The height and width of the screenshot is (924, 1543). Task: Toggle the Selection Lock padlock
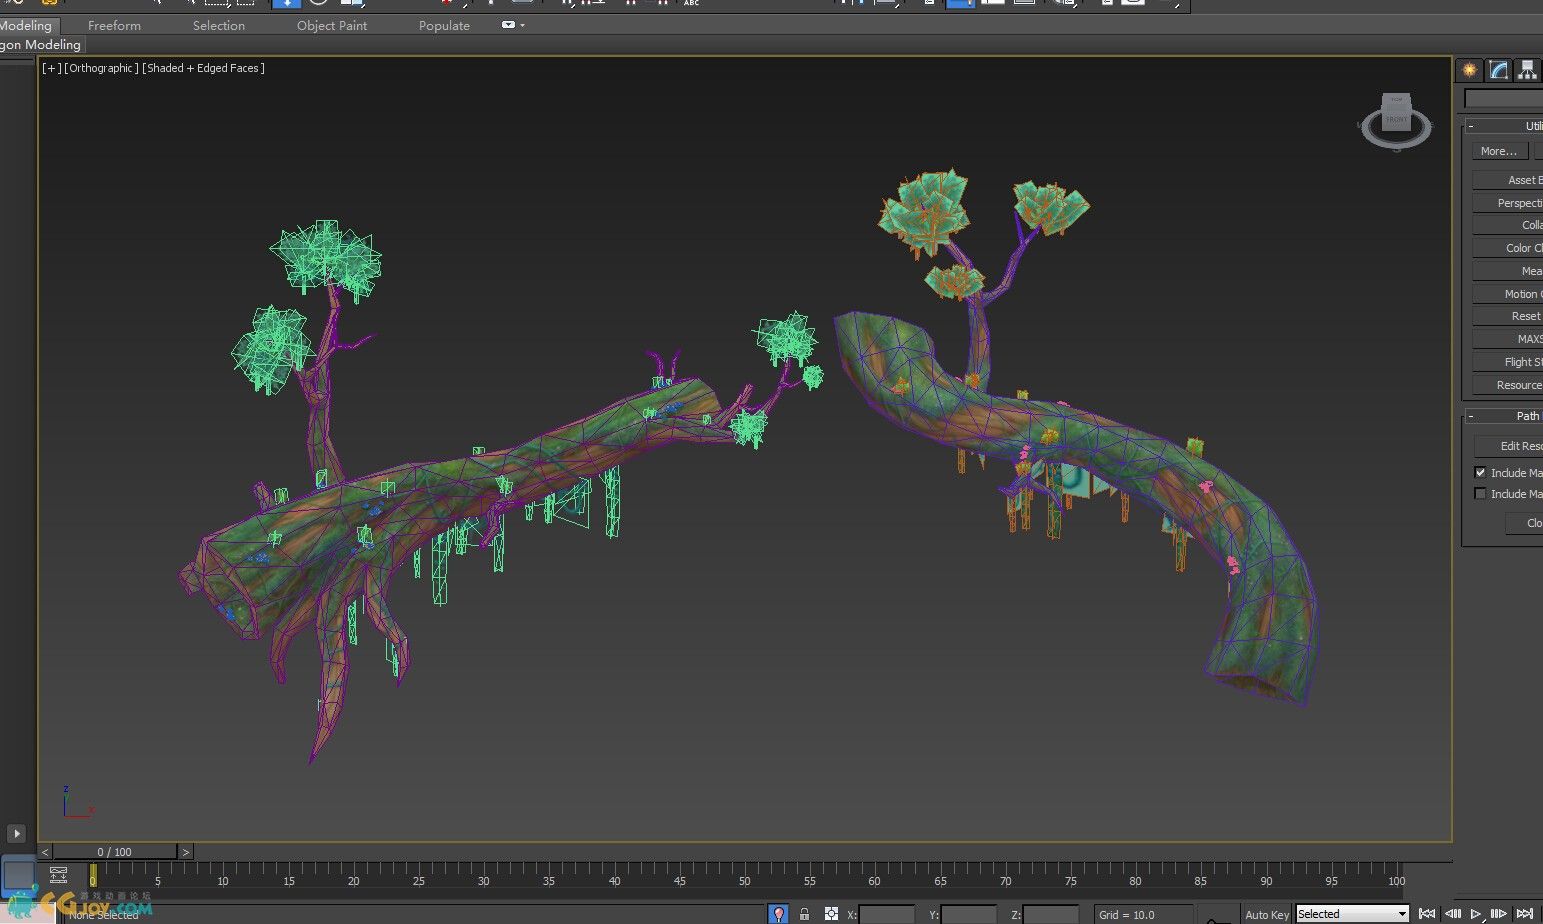pos(804,914)
